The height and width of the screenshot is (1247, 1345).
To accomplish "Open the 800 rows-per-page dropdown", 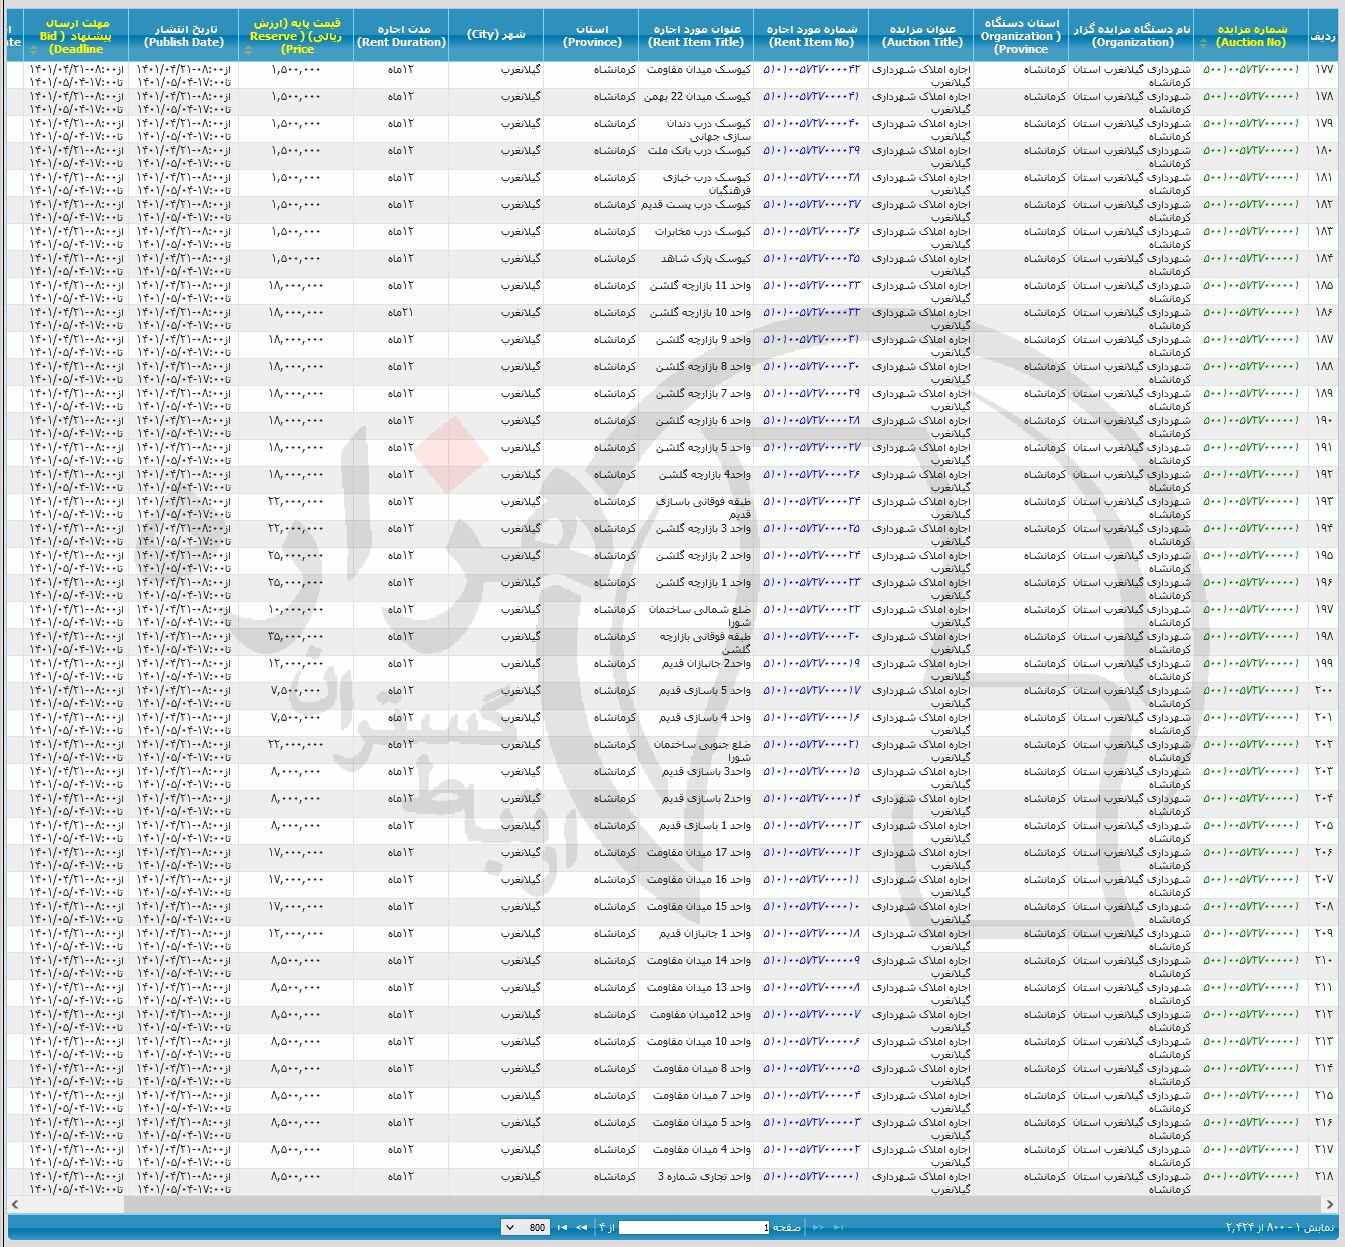I will point(525,1227).
